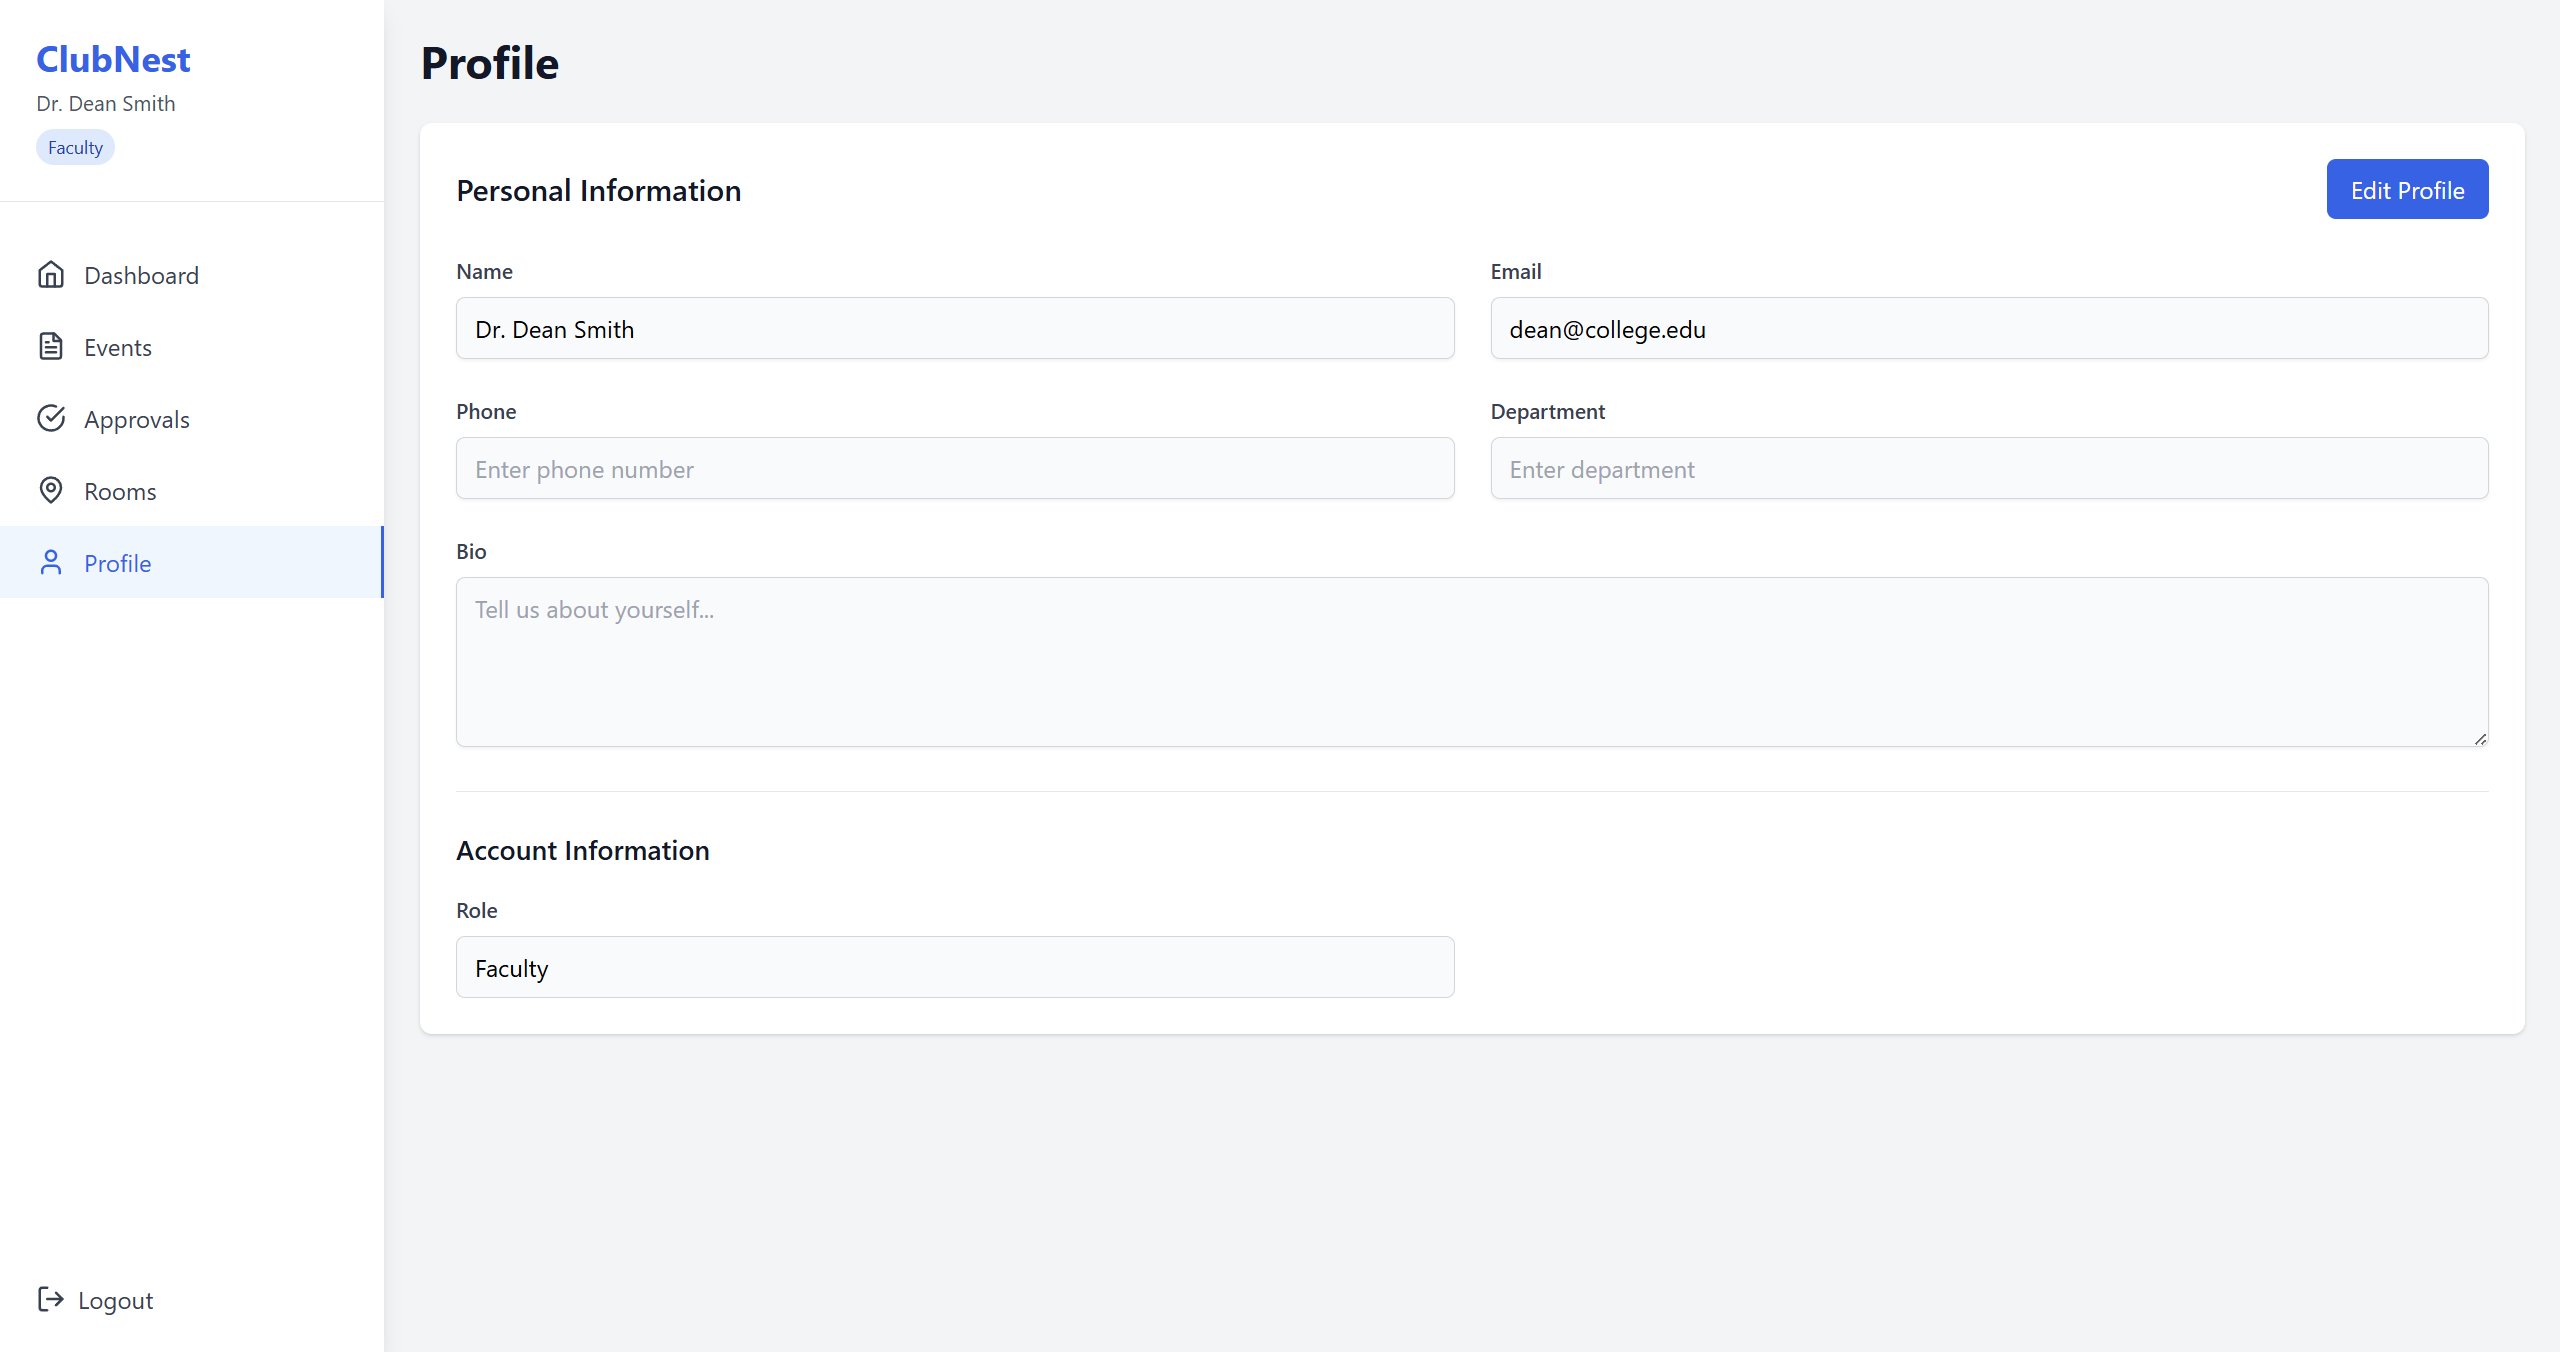This screenshot has width=2560, height=1352.
Task: Click the Name field containing Dr. Dean Smith
Action: [954, 329]
